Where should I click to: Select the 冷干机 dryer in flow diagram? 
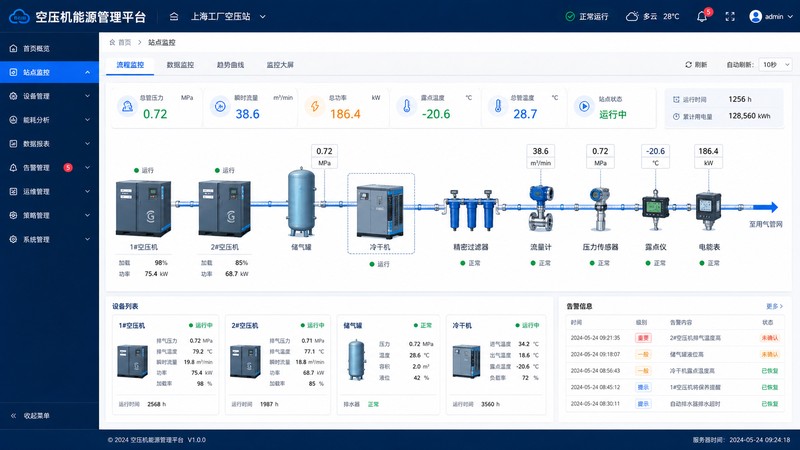point(380,212)
